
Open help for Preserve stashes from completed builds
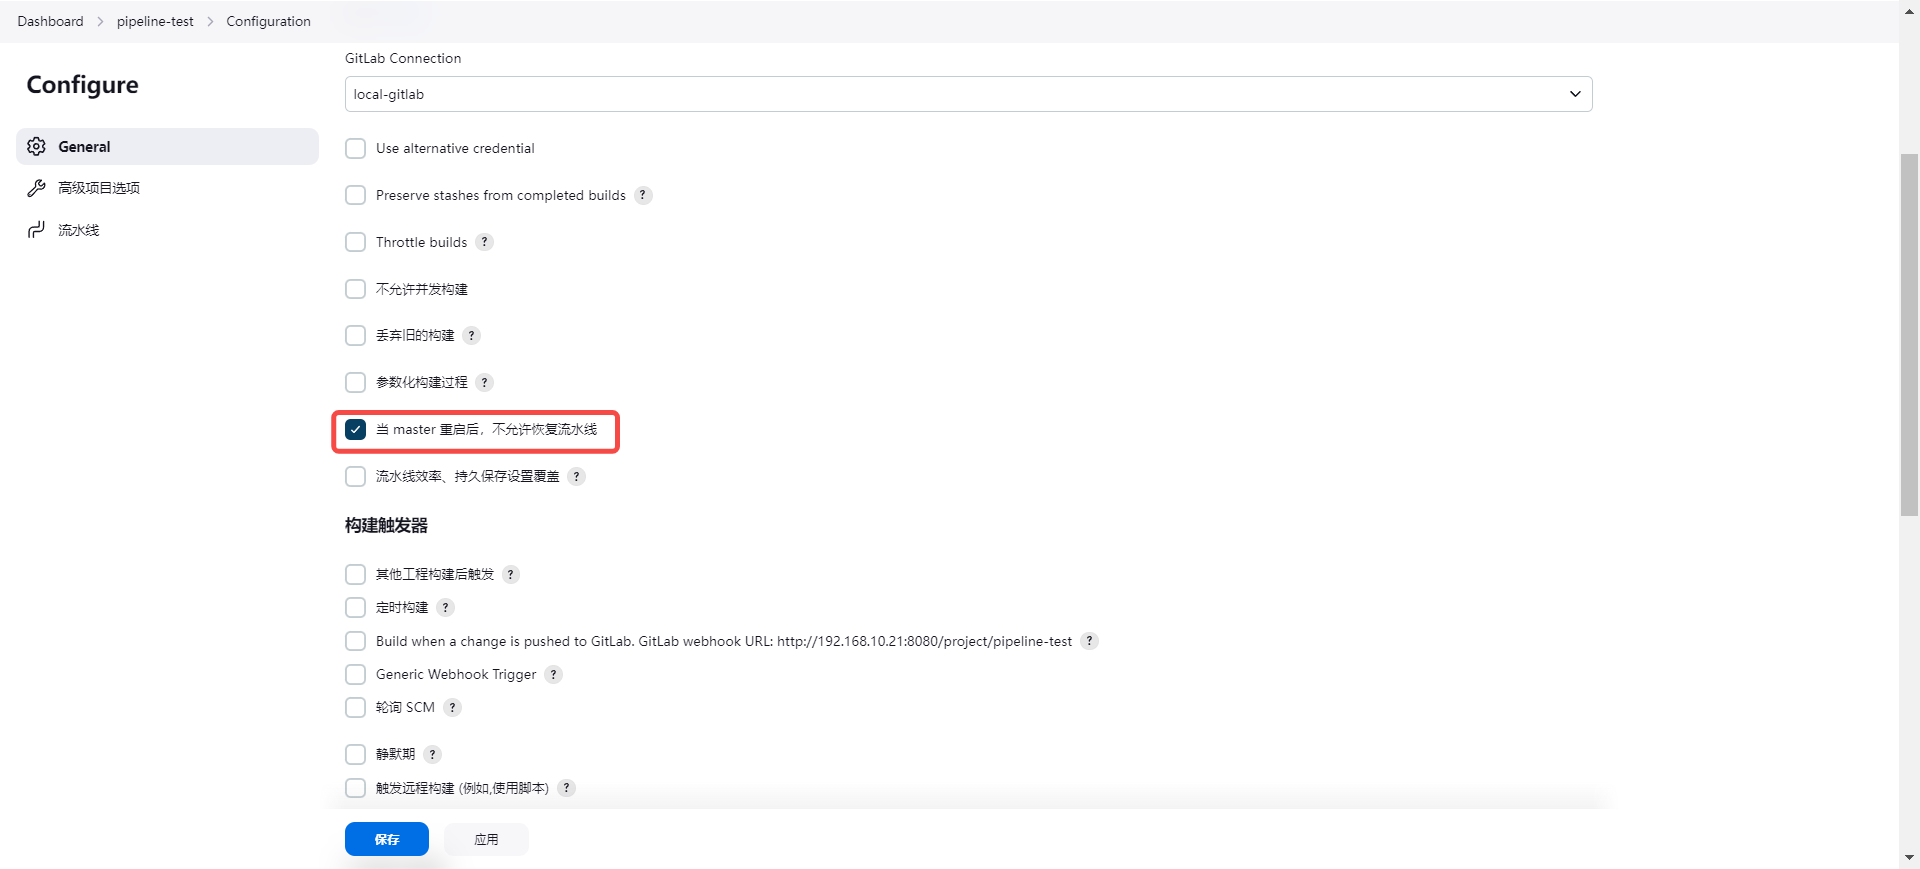click(x=643, y=195)
